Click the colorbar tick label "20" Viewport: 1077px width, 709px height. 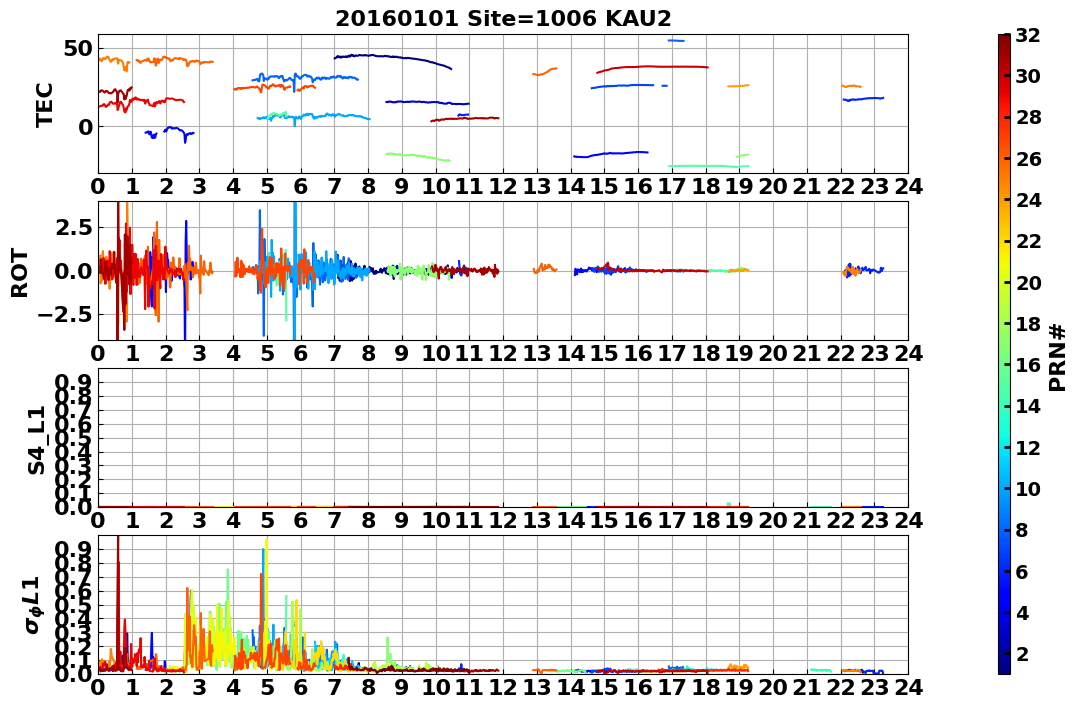tap(1028, 282)
